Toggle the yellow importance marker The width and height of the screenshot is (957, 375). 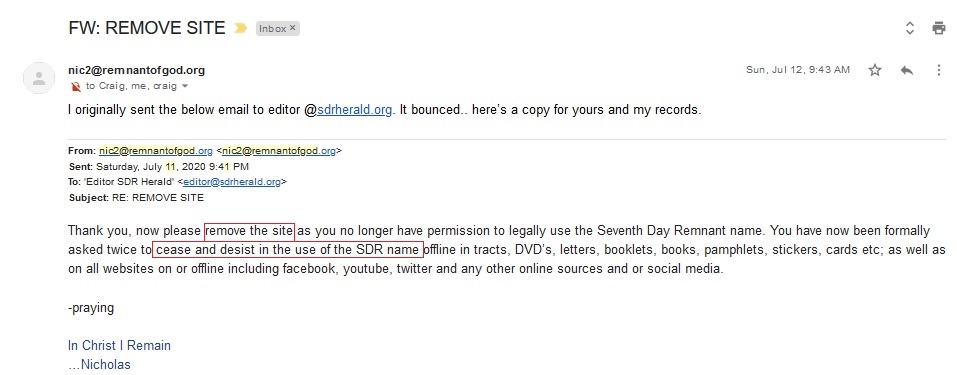[x=240, y=28]
